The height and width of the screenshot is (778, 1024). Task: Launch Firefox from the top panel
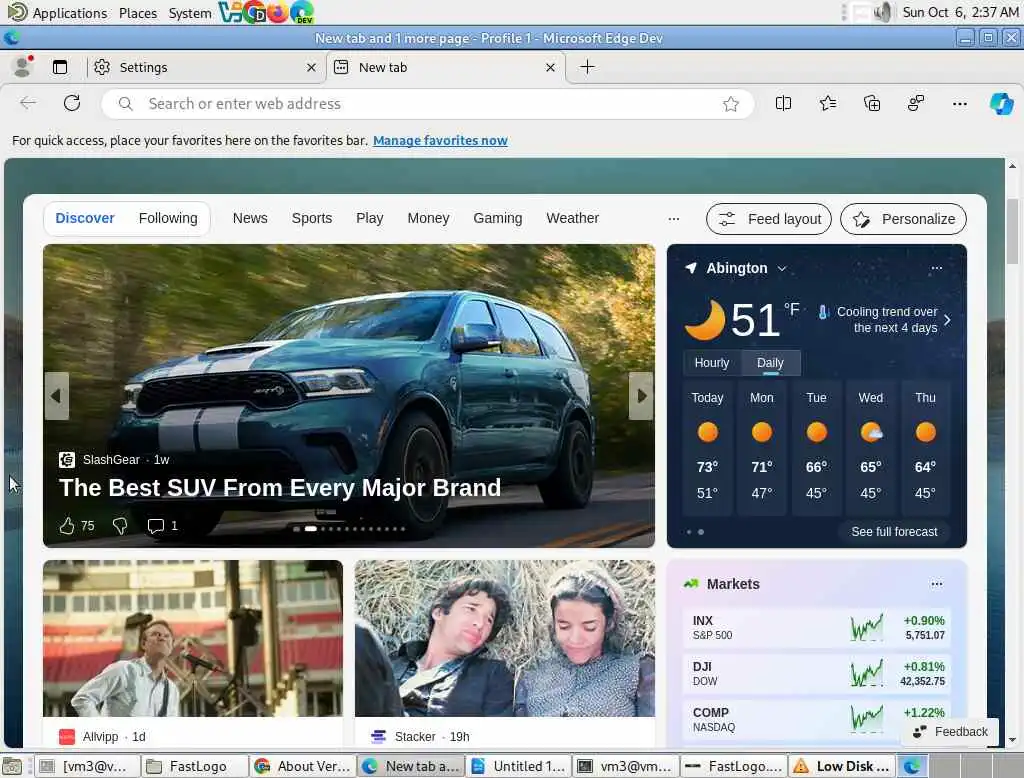278,12
